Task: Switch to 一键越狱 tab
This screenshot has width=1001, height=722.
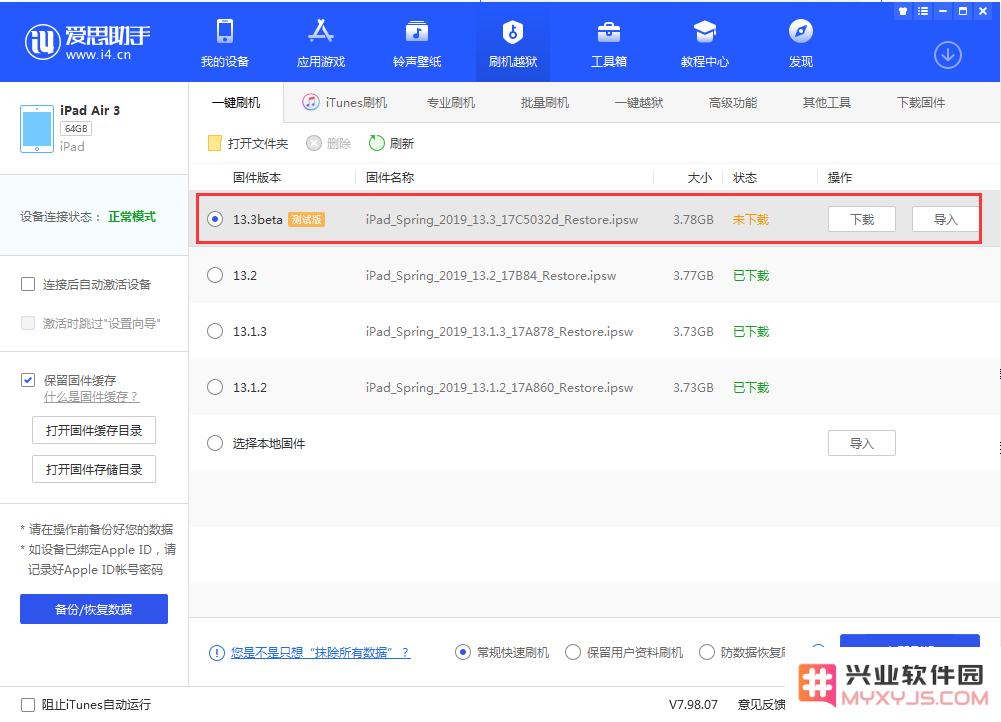Action: 639,103
